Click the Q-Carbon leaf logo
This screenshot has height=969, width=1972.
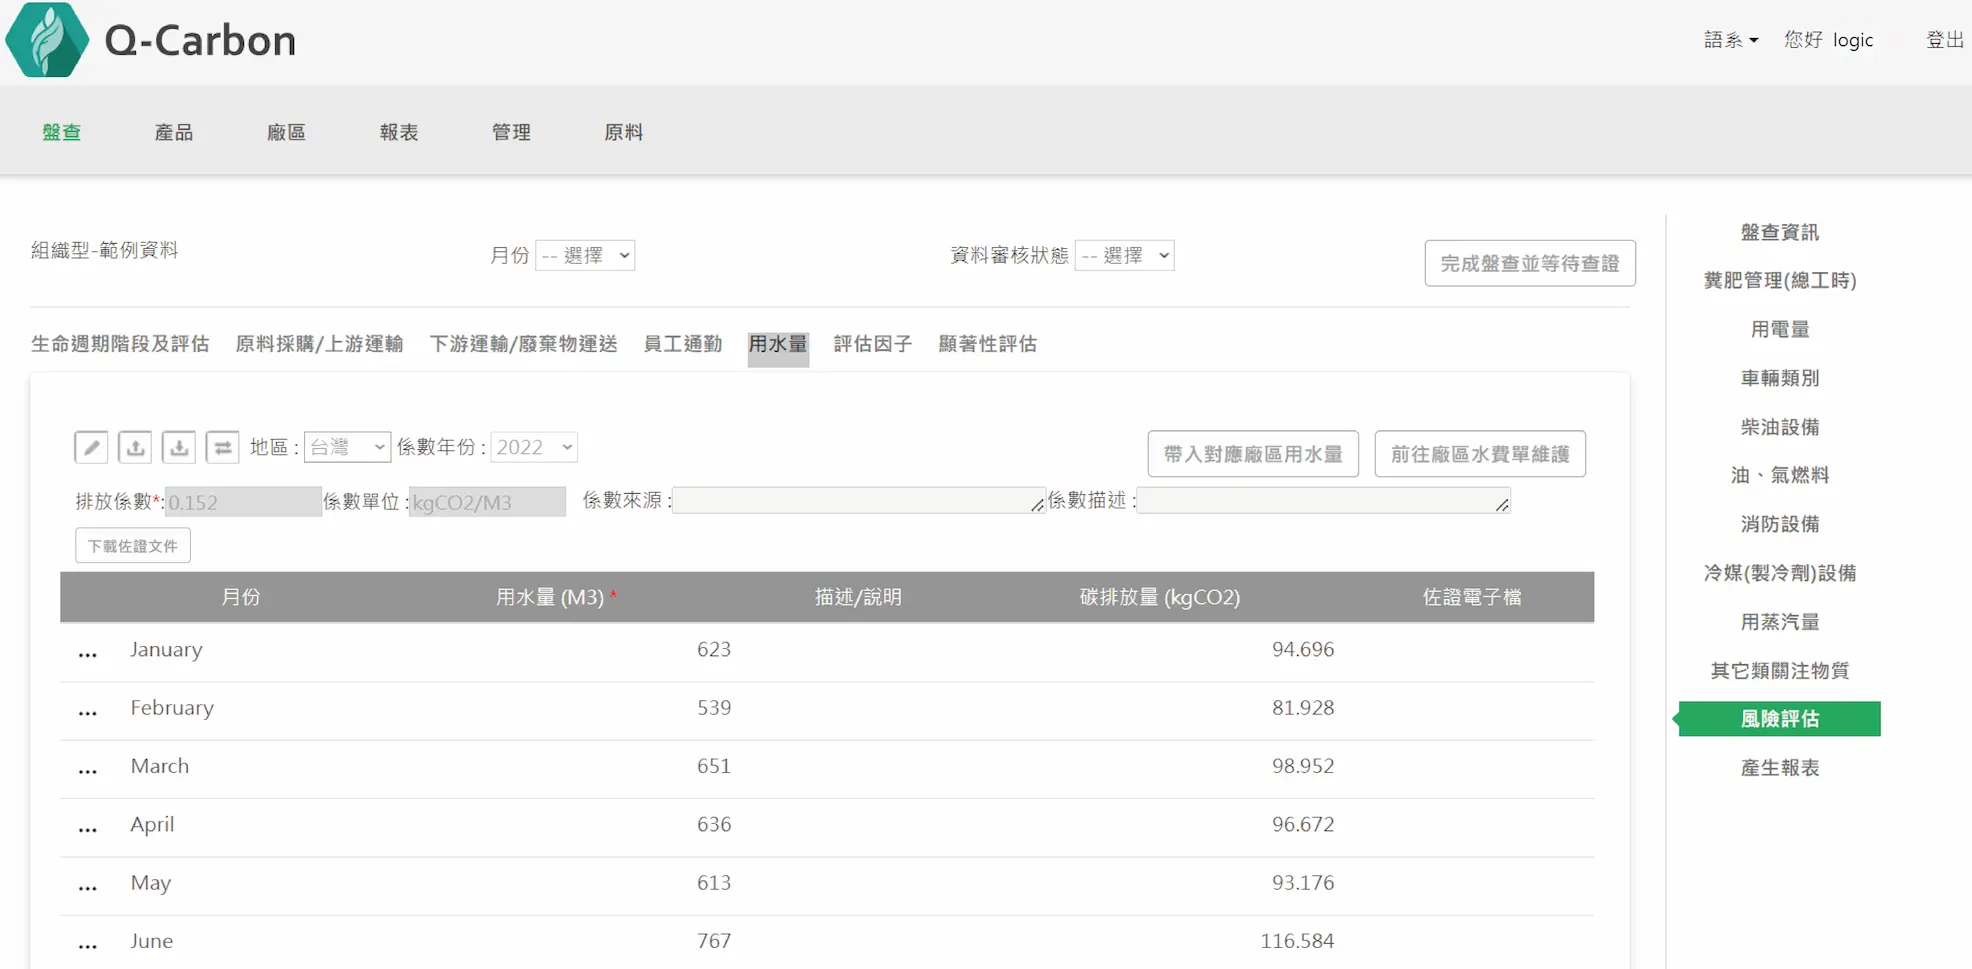[46, 40]
